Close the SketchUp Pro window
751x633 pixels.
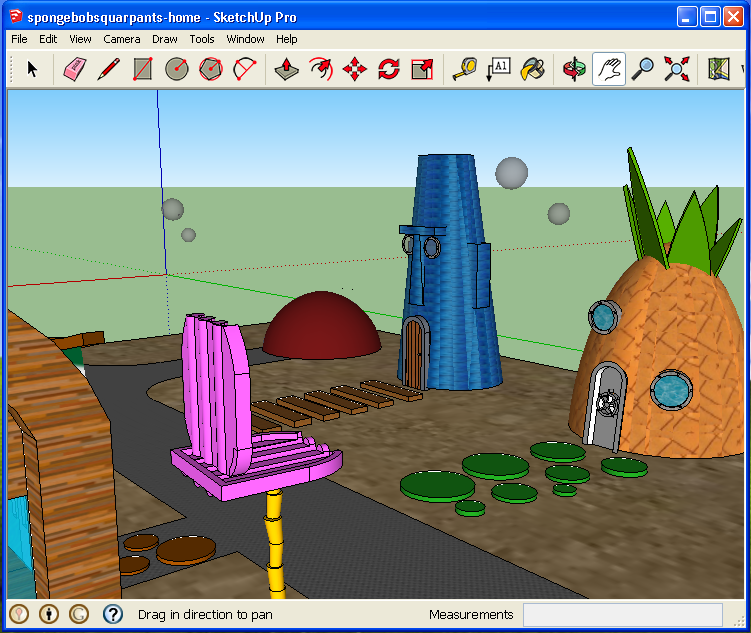[733, 17]
